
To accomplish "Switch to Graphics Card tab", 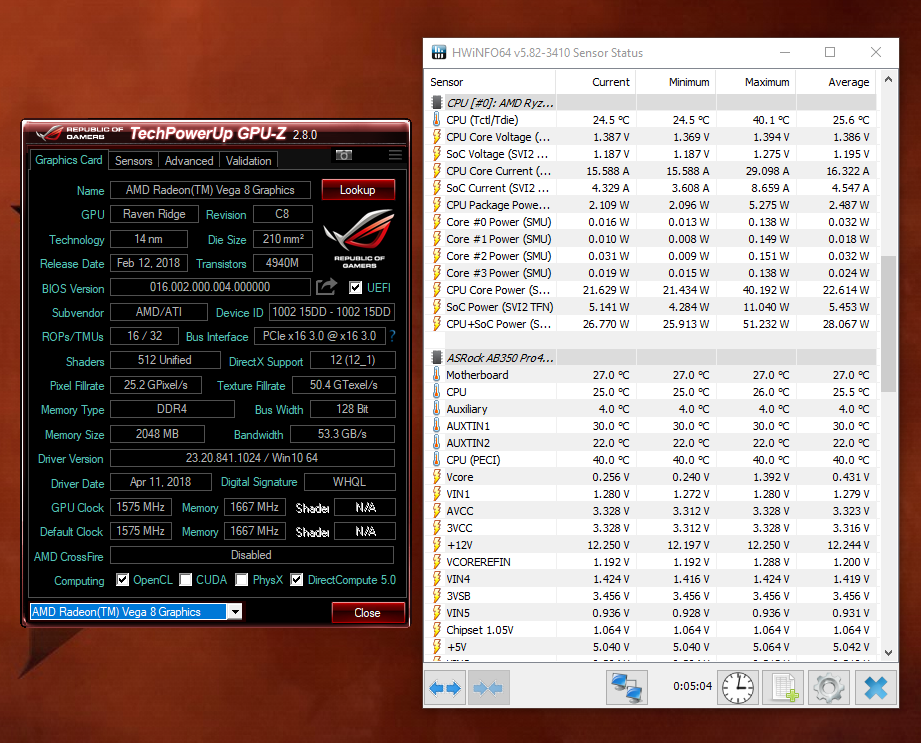I will [69, 160].
